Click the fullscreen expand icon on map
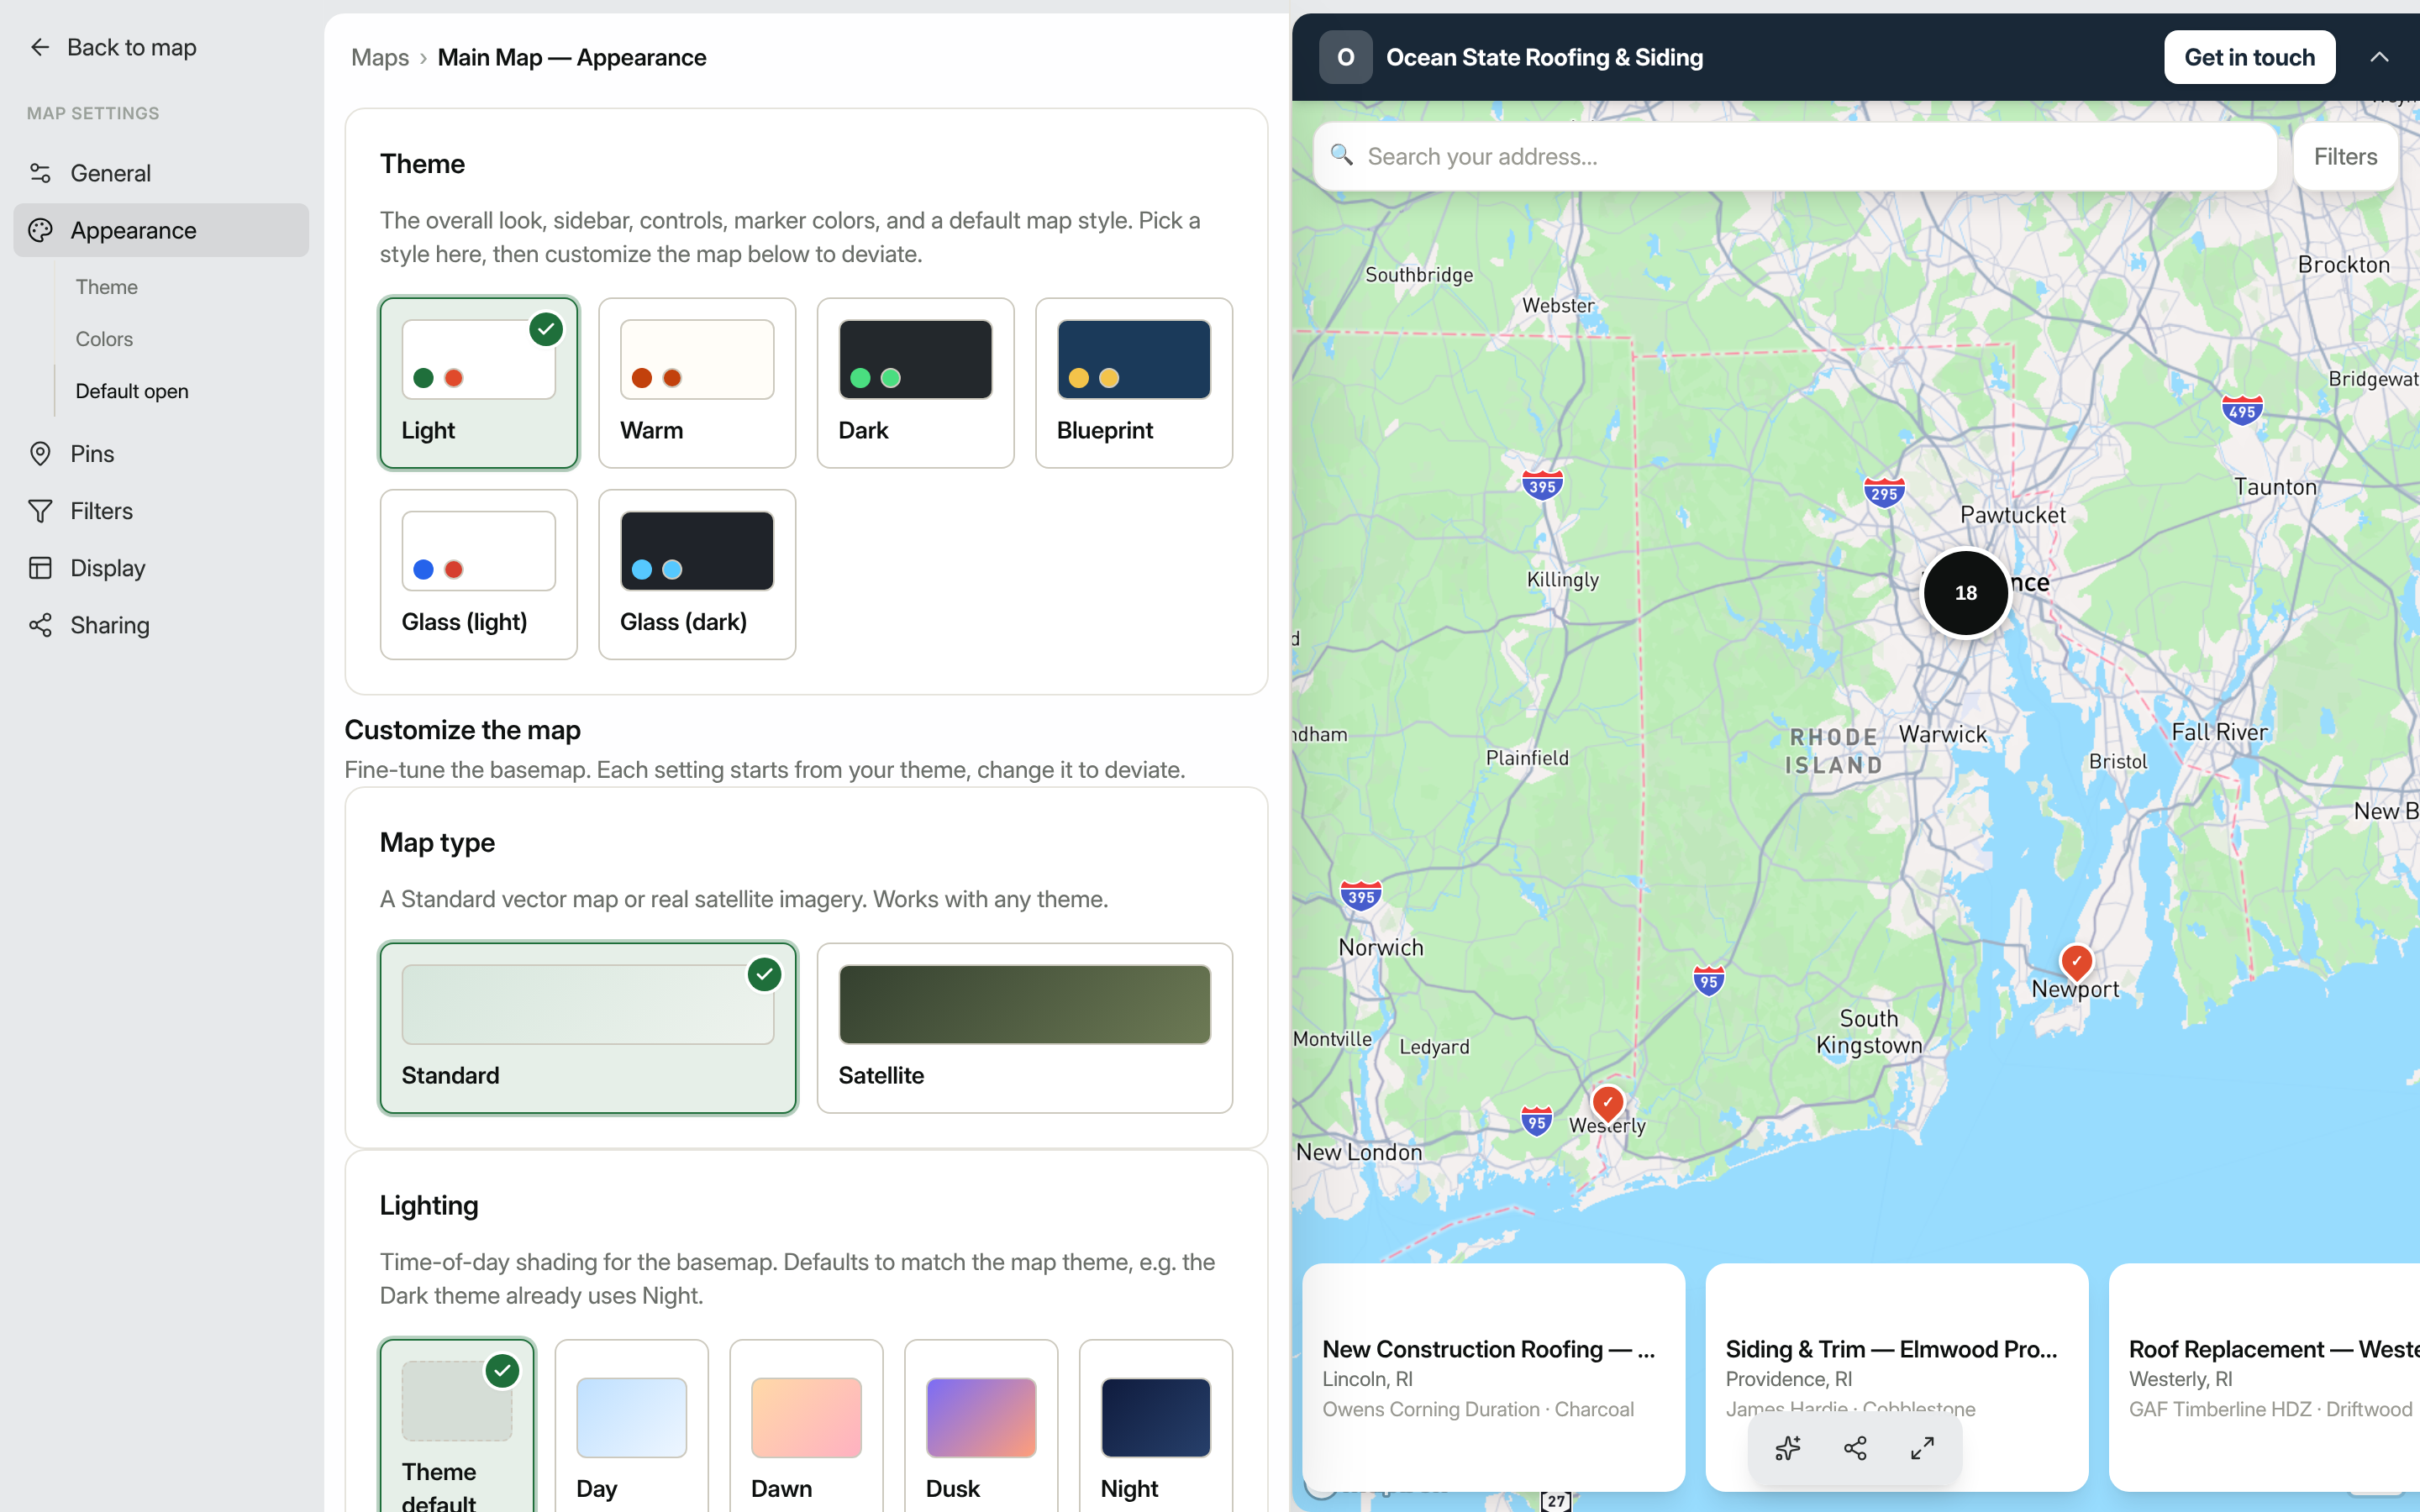 point(1922,1448)
